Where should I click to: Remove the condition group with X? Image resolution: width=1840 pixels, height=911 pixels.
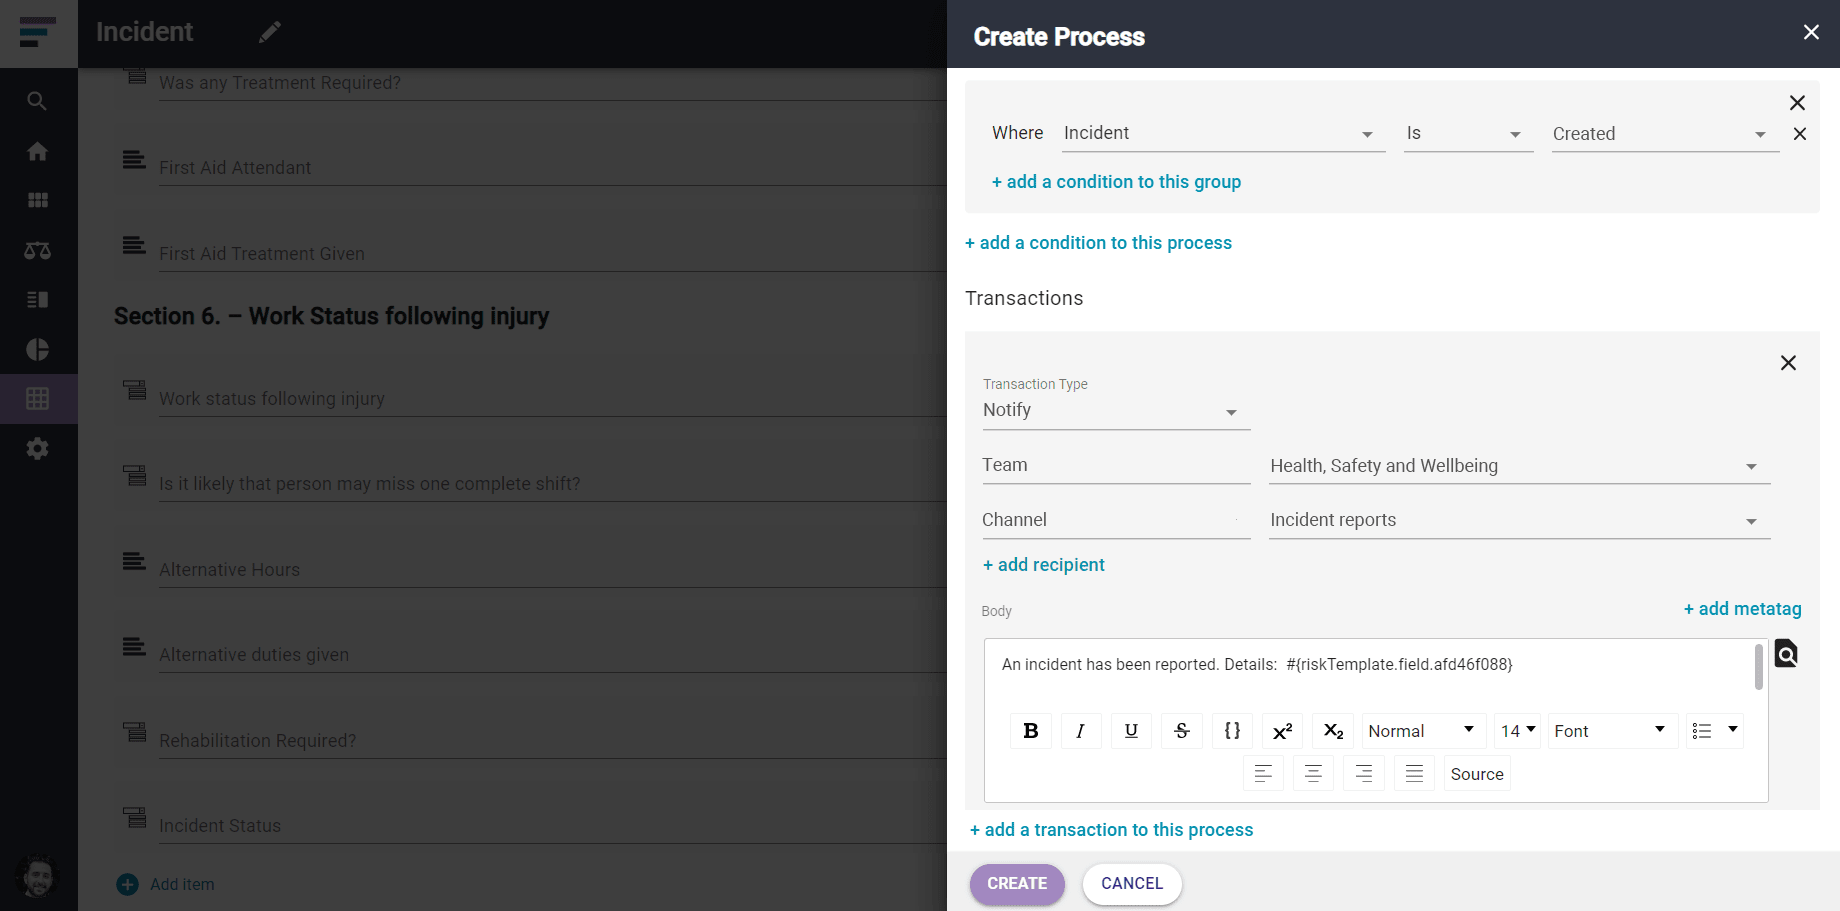(1797, 103)
